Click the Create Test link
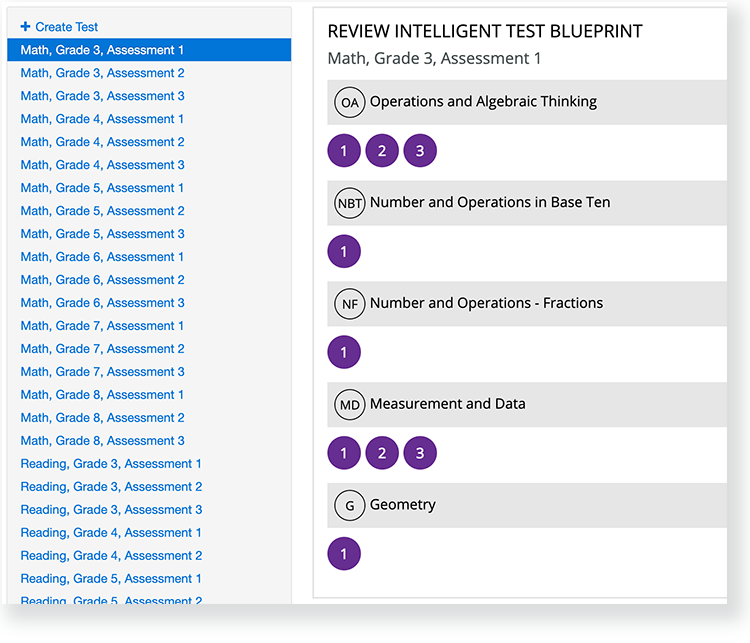 [59, 27]
